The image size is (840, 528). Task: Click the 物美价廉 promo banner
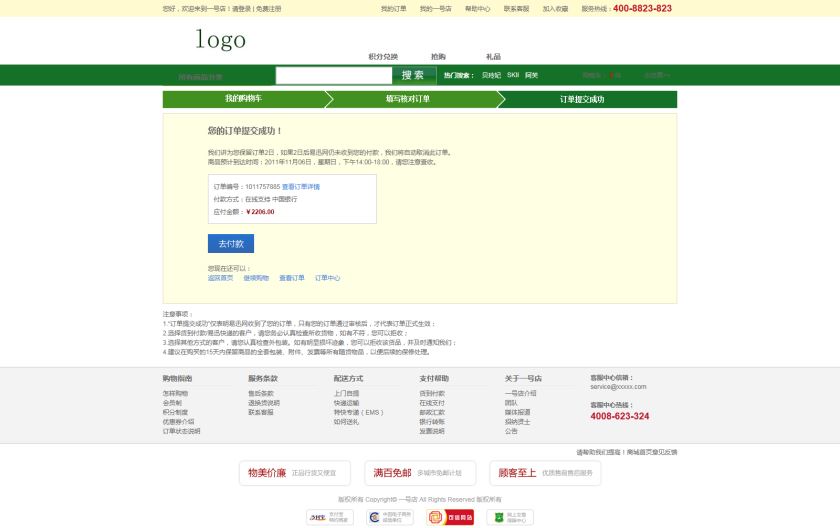point(295,473)
